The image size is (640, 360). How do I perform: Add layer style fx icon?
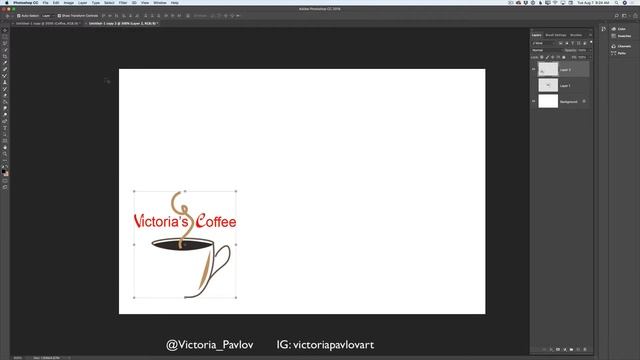click(x=551, y=349)
